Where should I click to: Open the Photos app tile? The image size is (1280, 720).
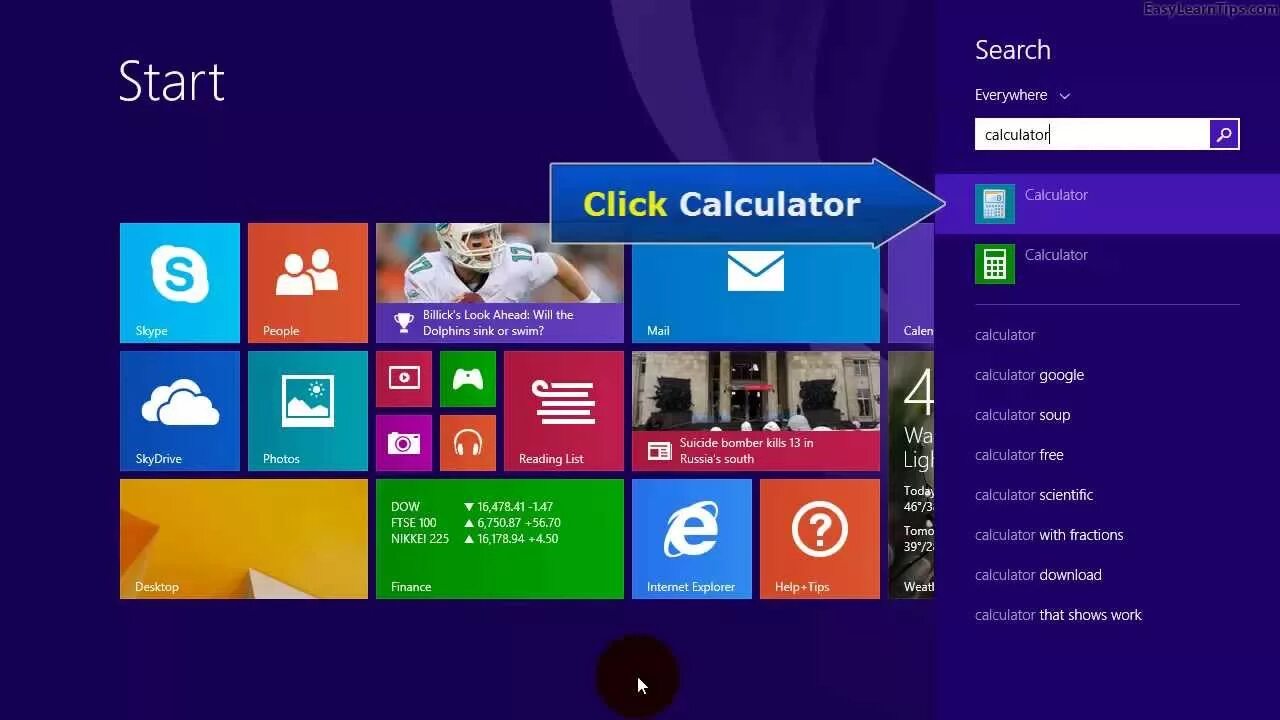tap(307, 410)
